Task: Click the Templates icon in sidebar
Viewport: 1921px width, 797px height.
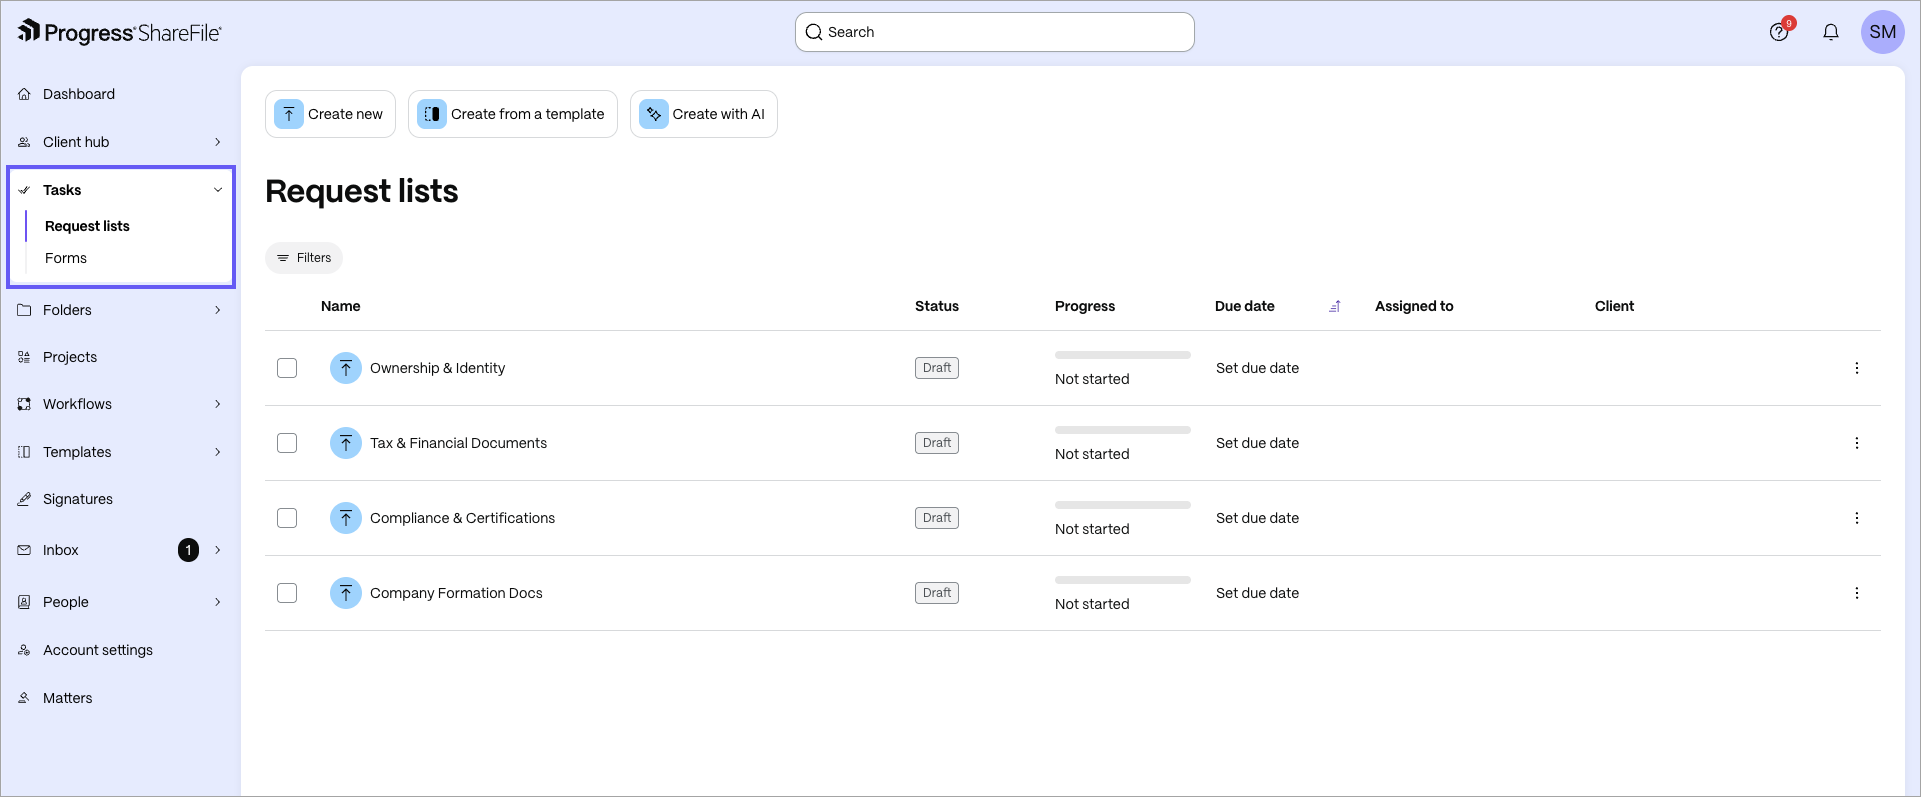Action: tap(24, 452)
